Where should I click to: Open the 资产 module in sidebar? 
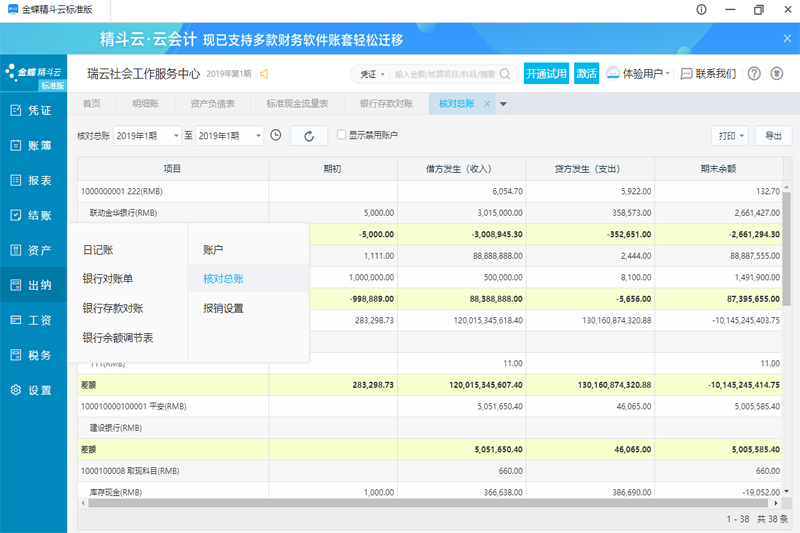[32, 250]
